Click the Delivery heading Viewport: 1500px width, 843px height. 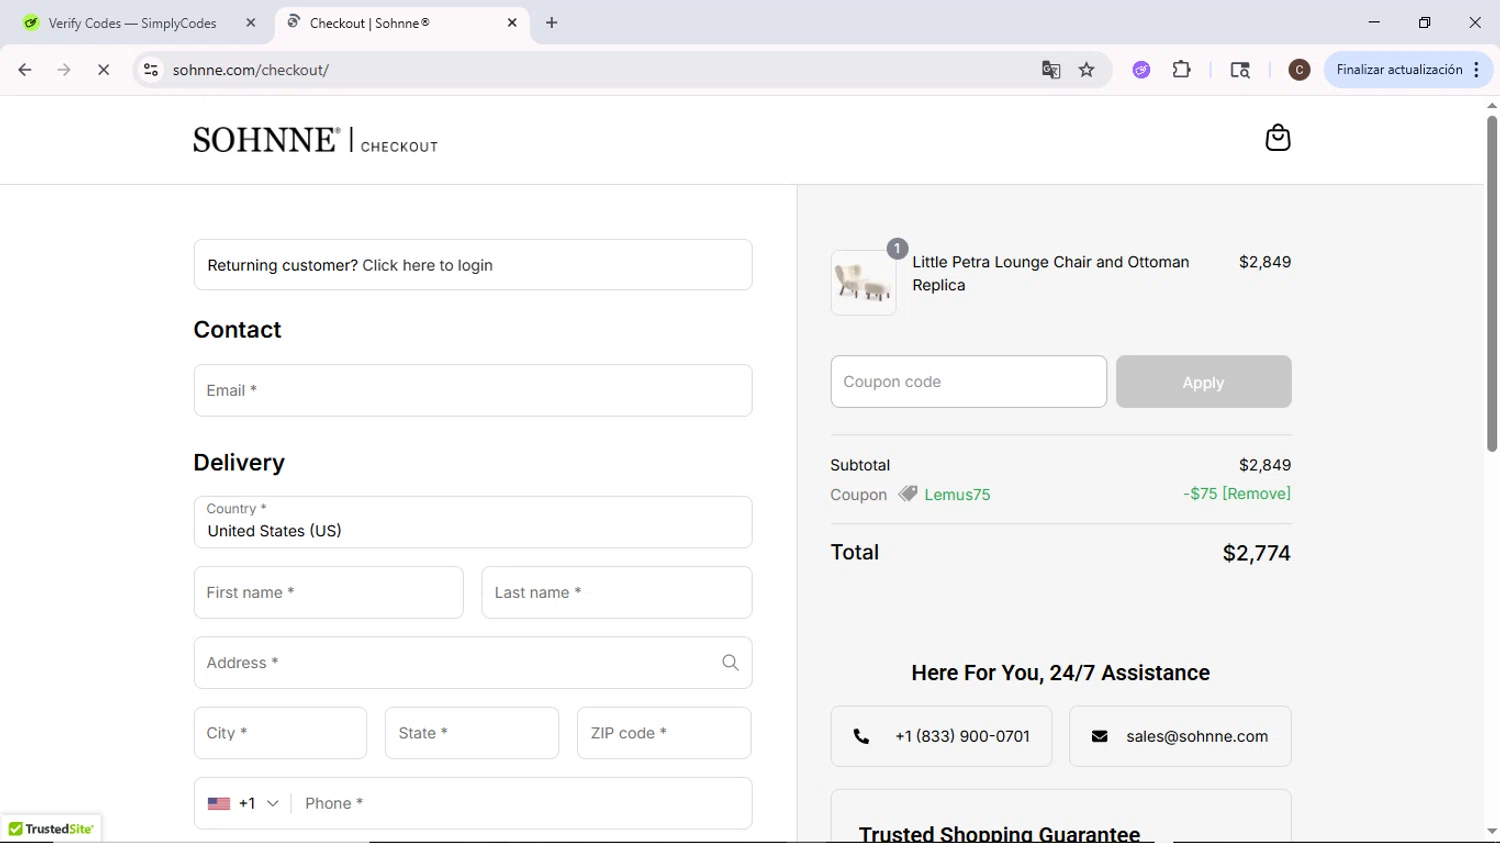(x=239, y=462)
